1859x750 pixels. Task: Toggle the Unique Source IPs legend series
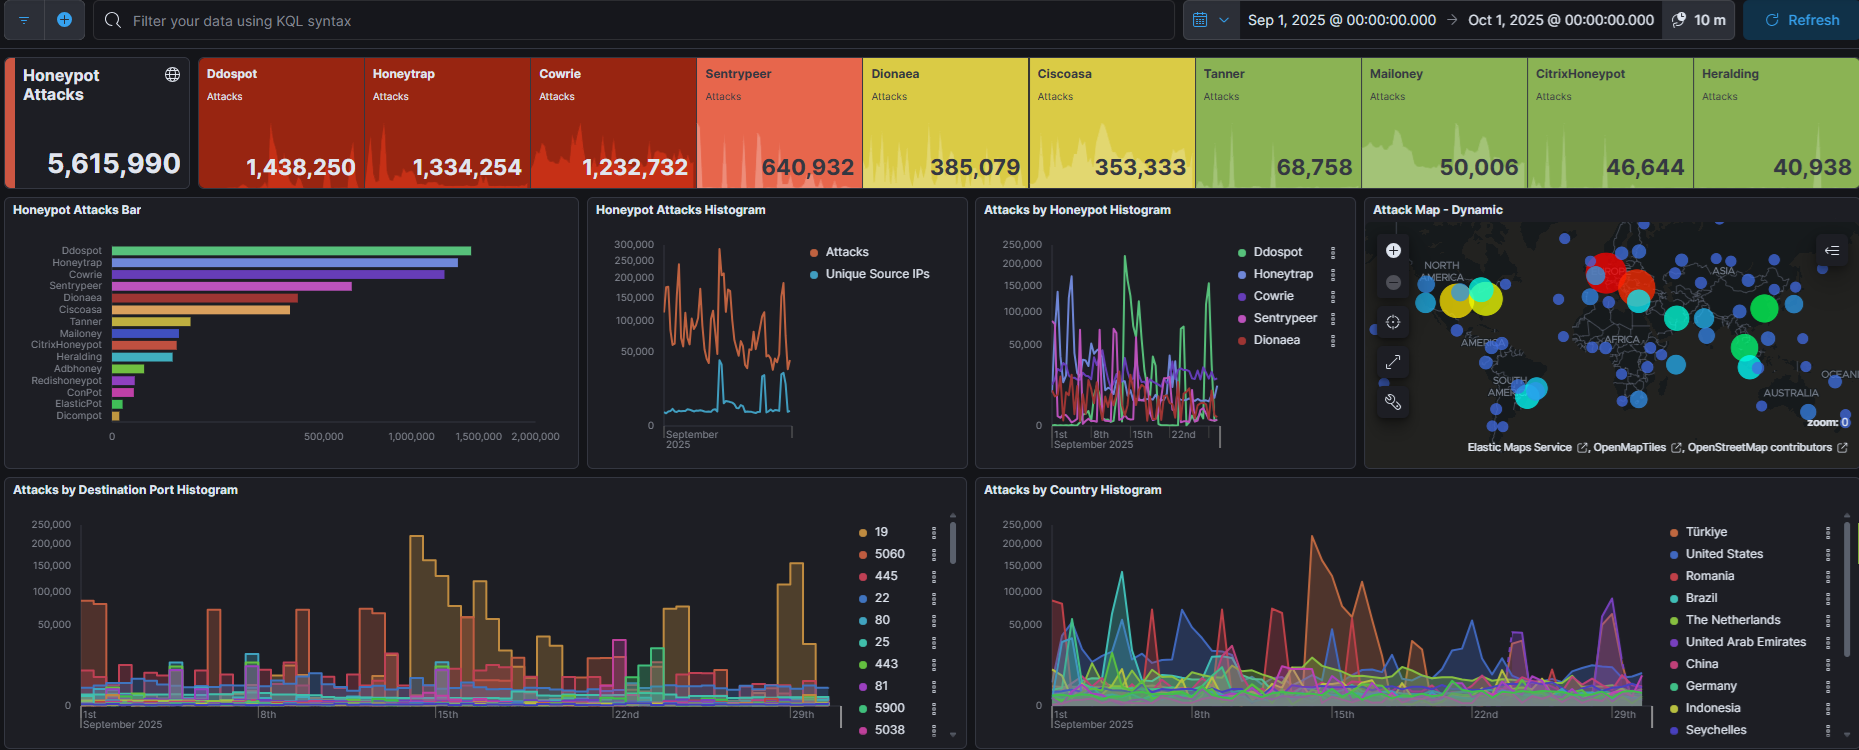(x=876, y=274)
